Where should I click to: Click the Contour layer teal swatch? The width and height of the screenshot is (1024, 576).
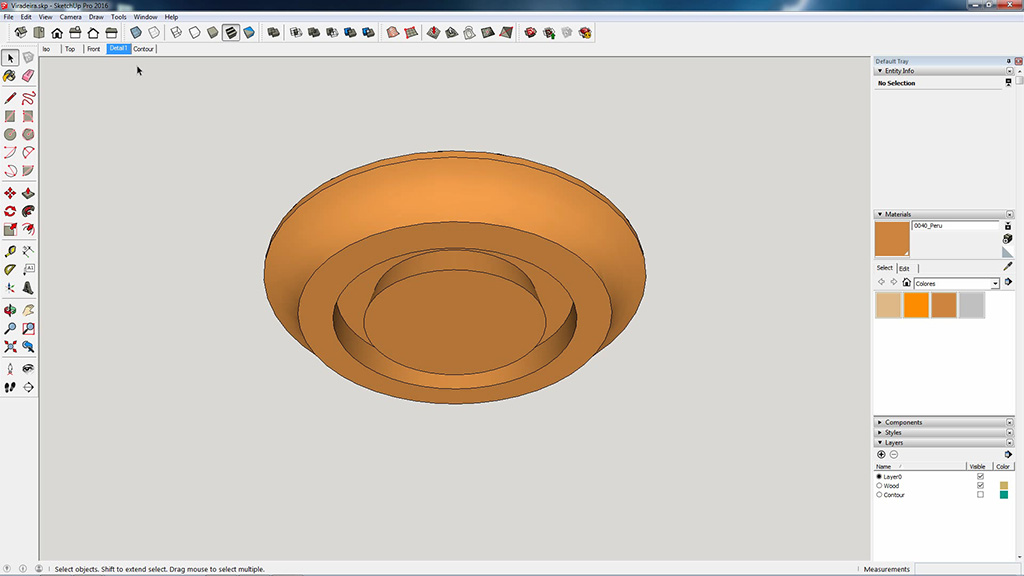coord(1004,495)
